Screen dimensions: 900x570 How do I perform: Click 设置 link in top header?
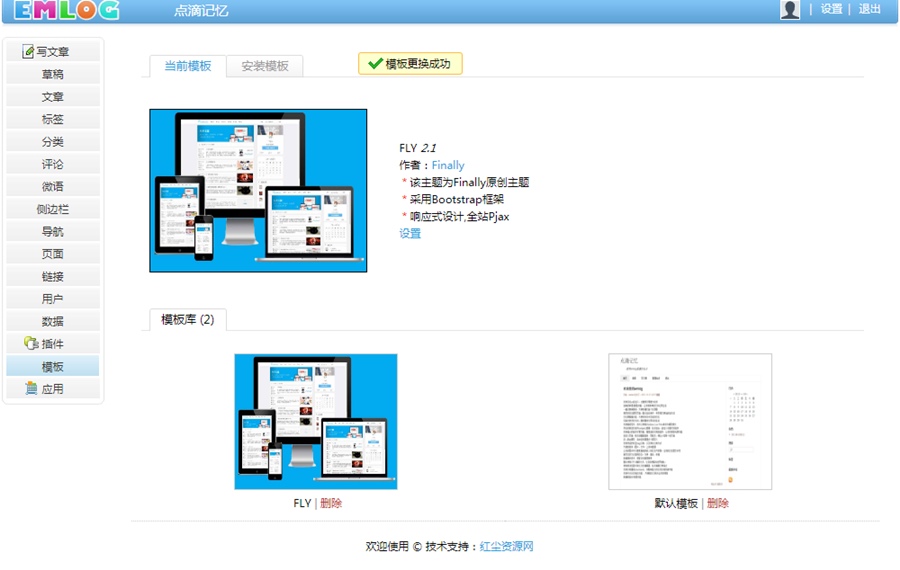[x=831, y=9]
